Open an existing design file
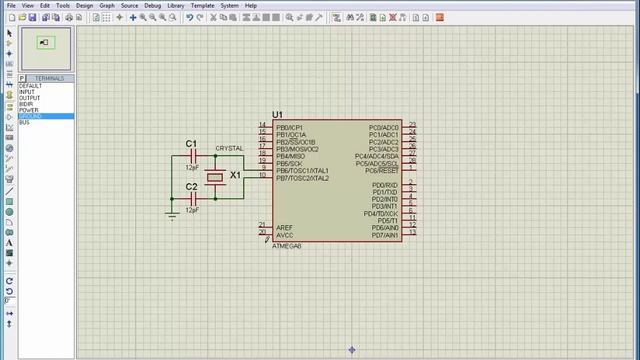This screenshot has height=360, width=640. [x=22, y=18]
